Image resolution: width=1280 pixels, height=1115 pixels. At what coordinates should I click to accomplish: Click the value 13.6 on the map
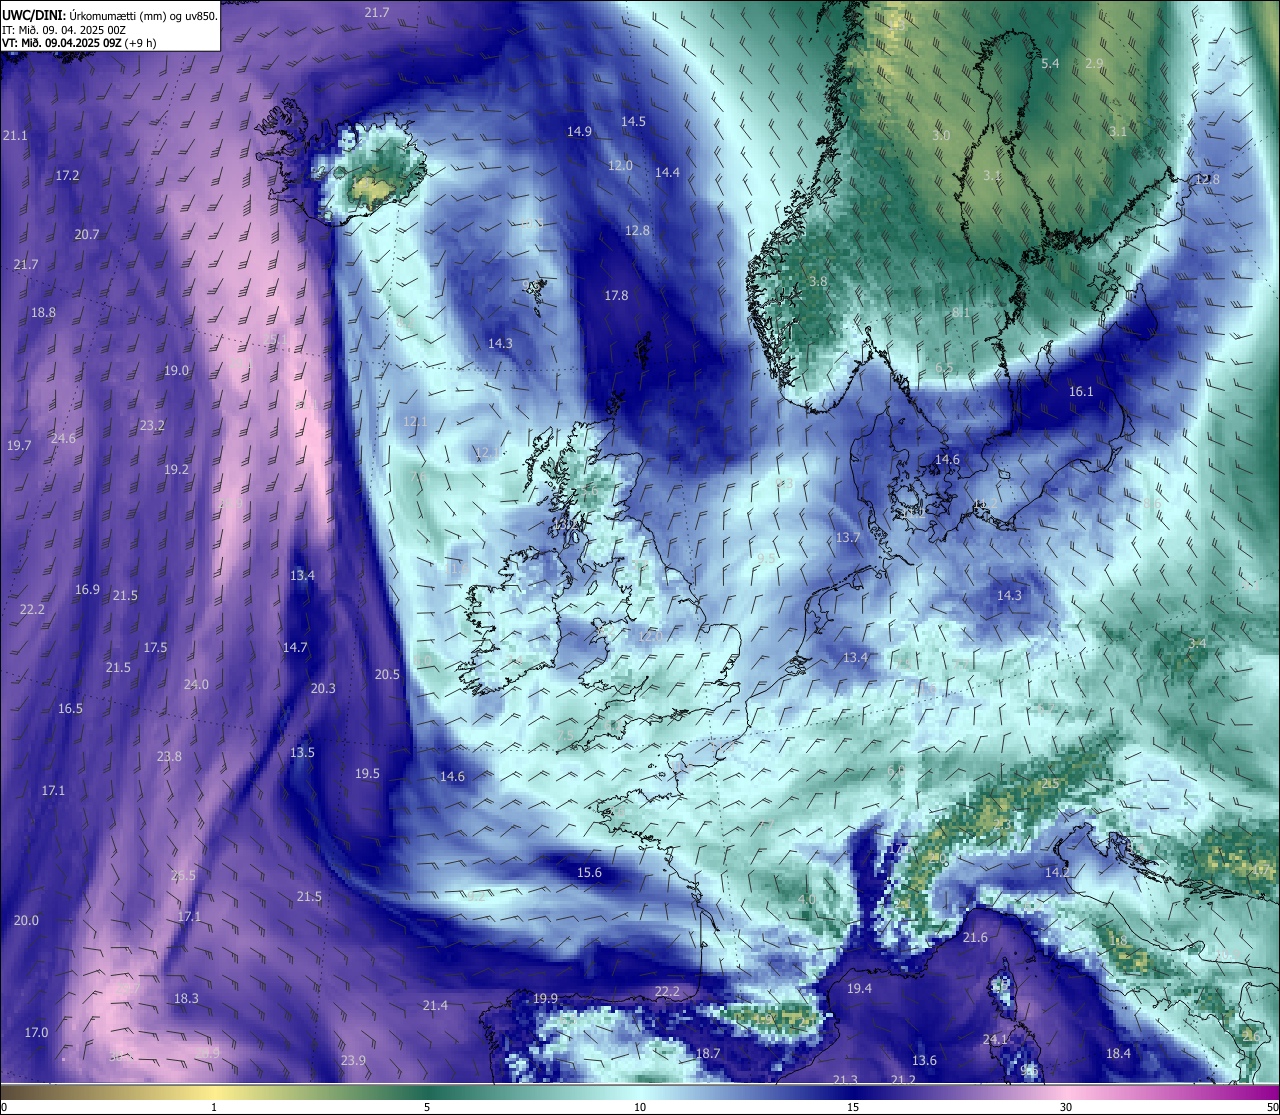coord(924,1060)
